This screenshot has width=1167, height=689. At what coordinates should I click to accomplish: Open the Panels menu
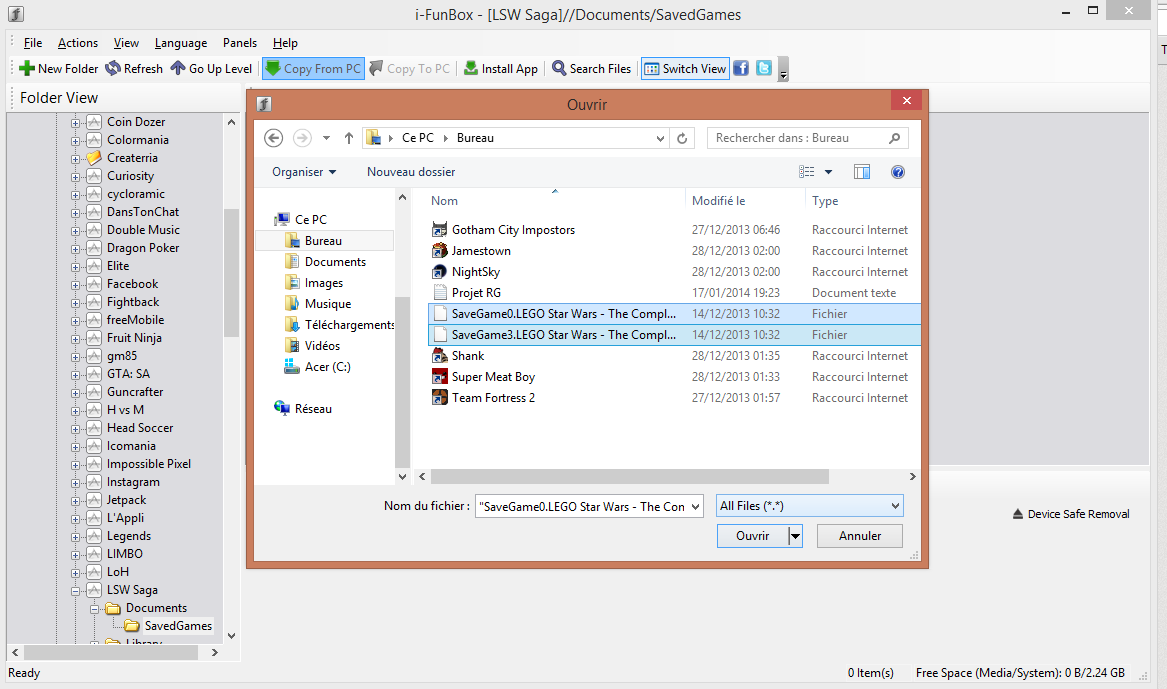(240, 43)
